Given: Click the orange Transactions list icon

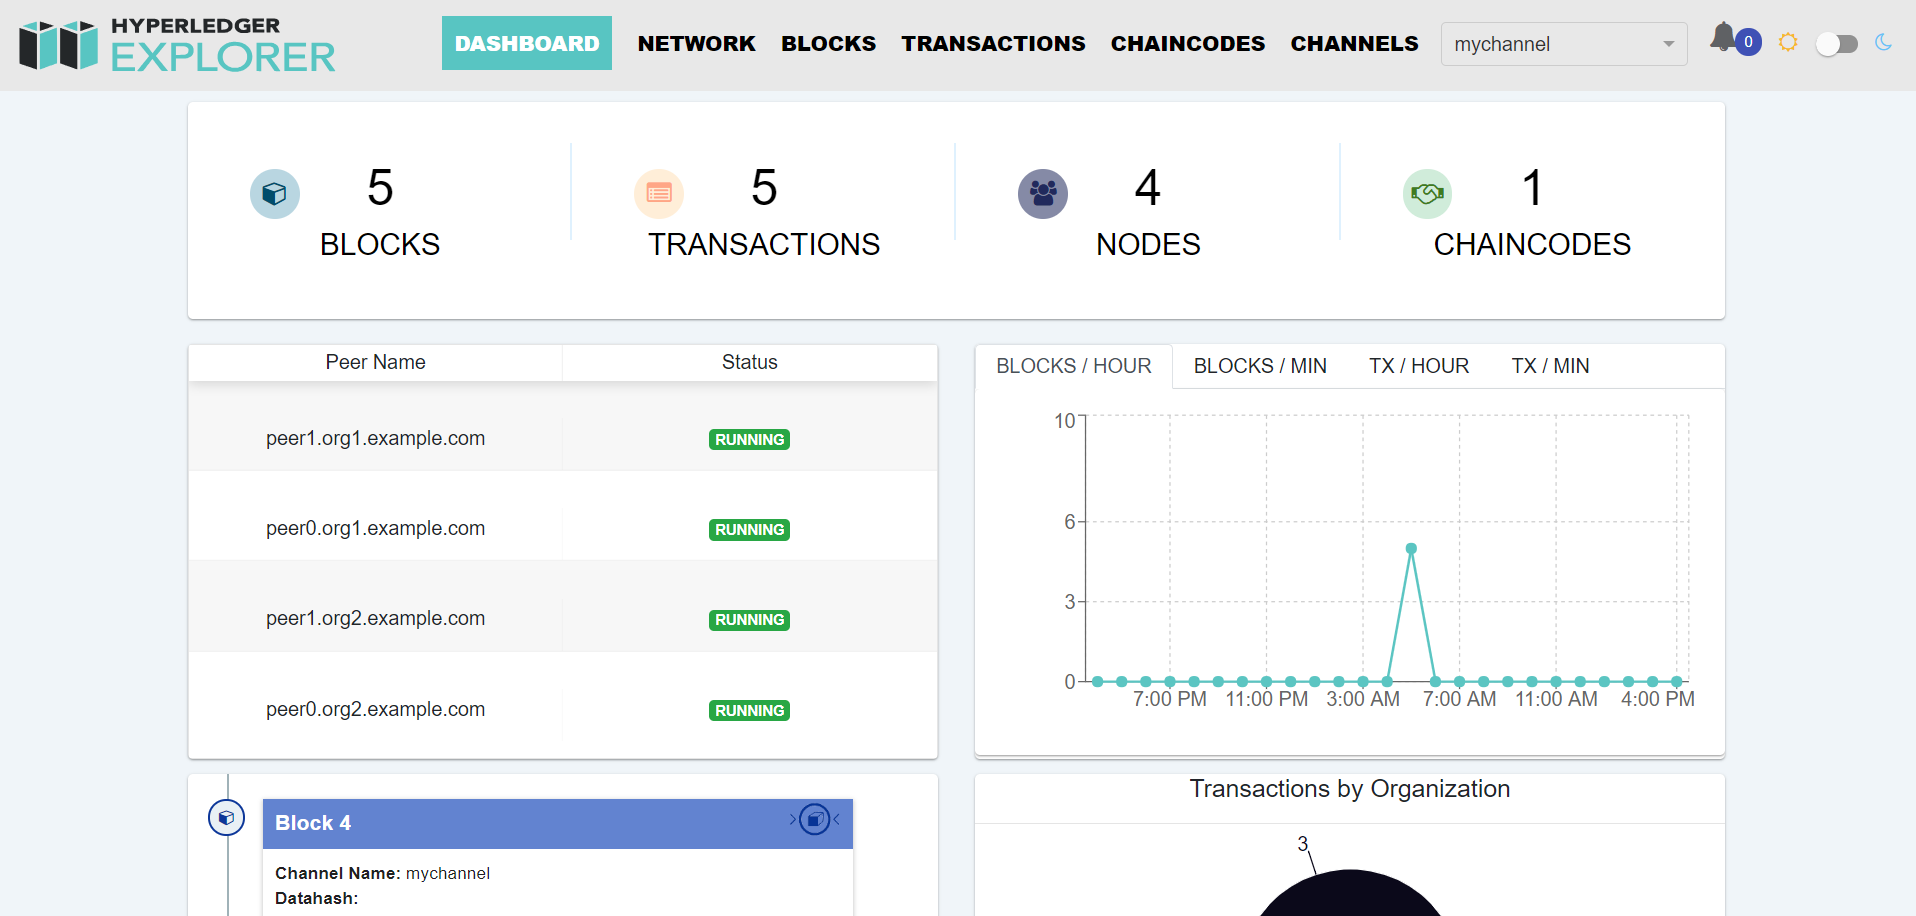Looking at the screenshot, I should point(659,194).
